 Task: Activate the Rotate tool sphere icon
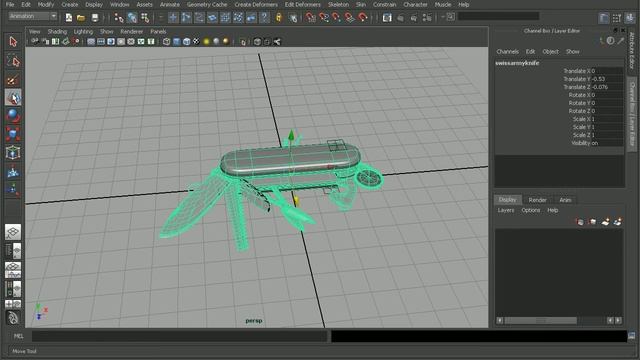click(x=13, y=116)
